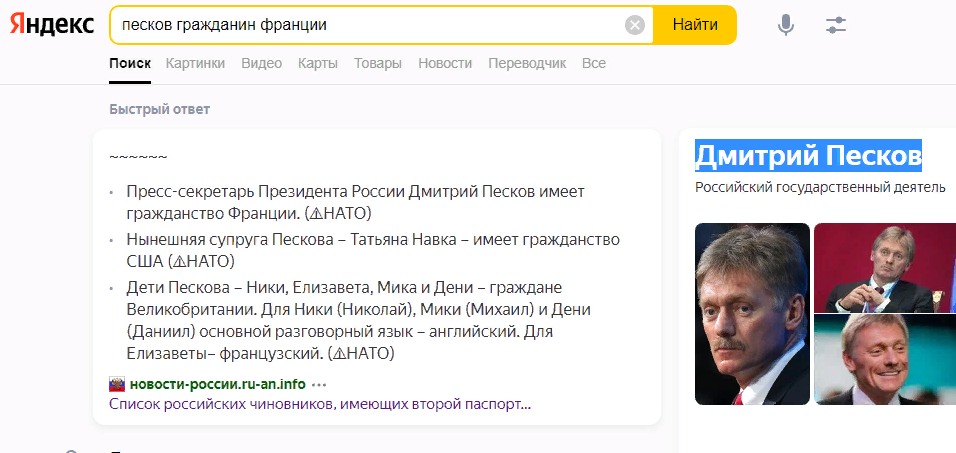Open three-dot menu next to source site
This screenshot has width=956, height=453.
click(x=319, y=385)
